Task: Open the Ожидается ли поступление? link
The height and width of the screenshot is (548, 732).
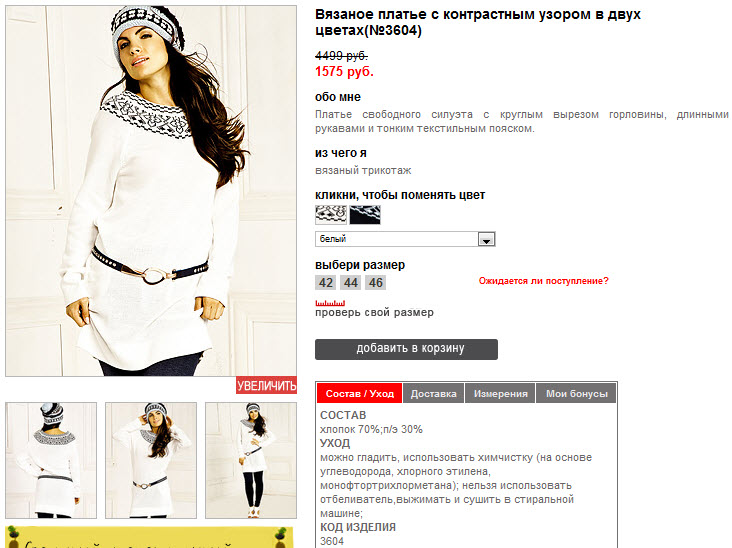Action: [x=543, y=281]
